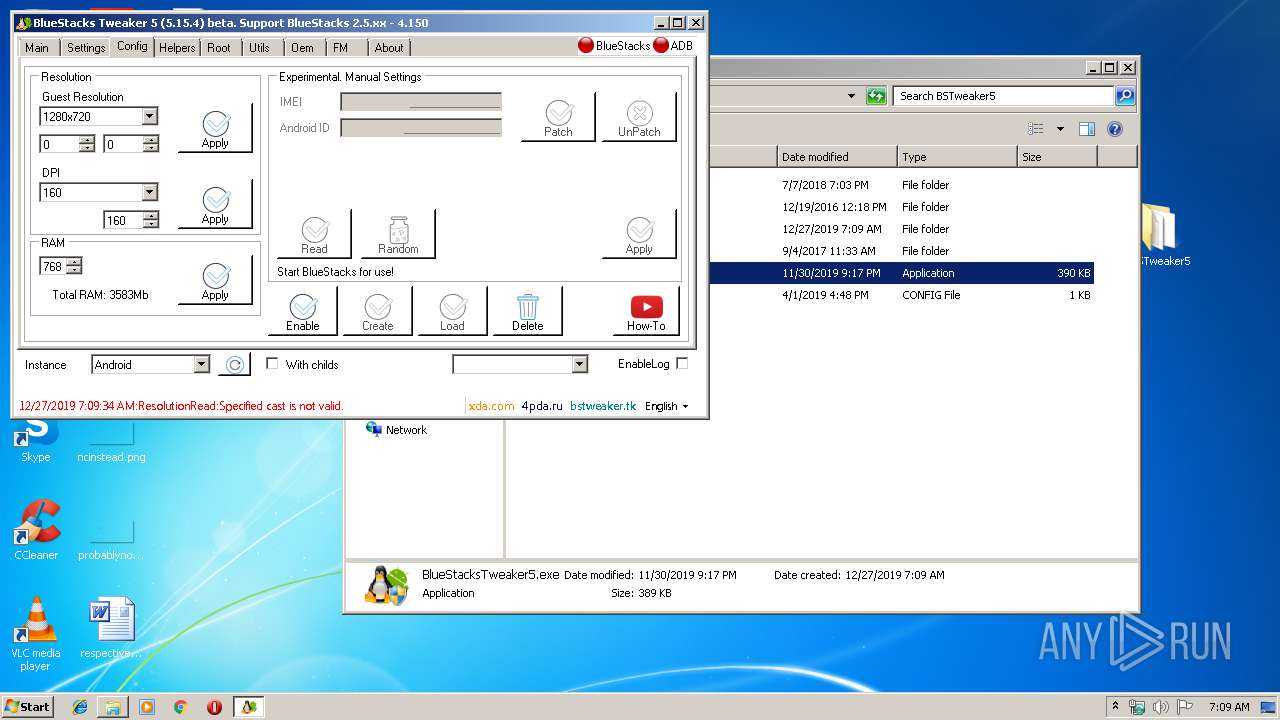The width and height of the screenshot is (1280, 720).
Task: Increase the custom DPI 160 stepper
Action: click(x=150, y=216)
